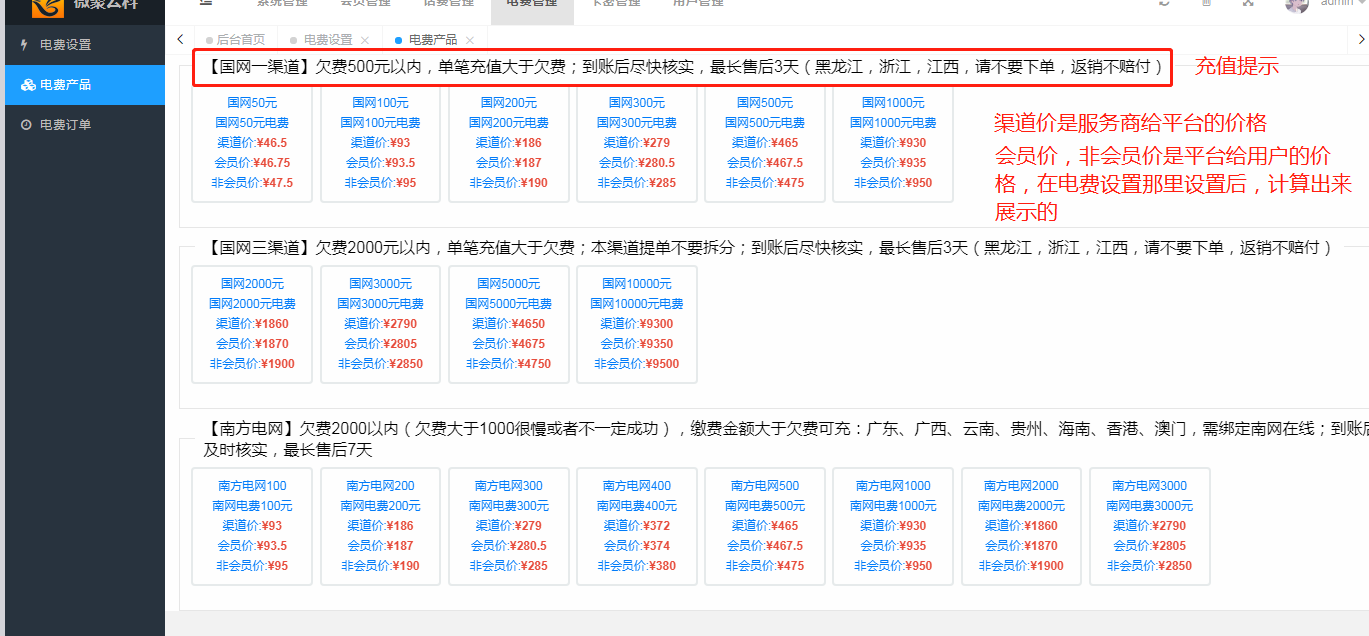The width and height of the screenshot is (1369, 636).
Task: Click the clock icon beside 电费订单 sidebar item
Action: click(x=27, y=125)
